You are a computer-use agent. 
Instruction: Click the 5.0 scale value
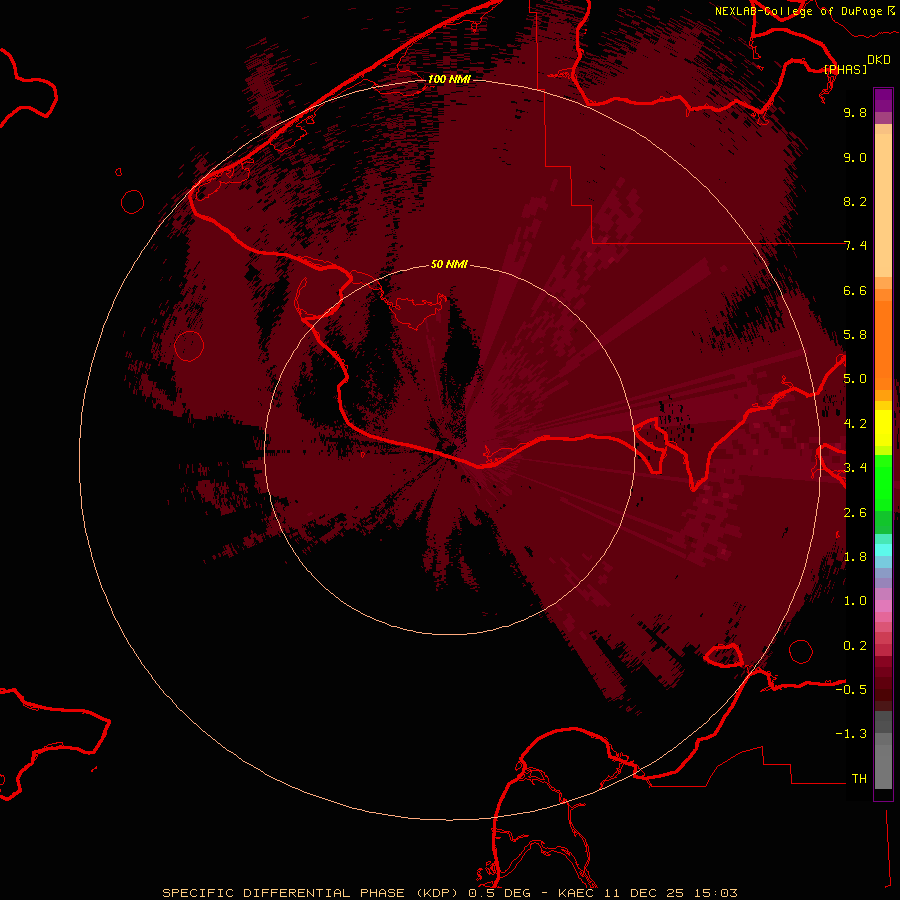855,379
